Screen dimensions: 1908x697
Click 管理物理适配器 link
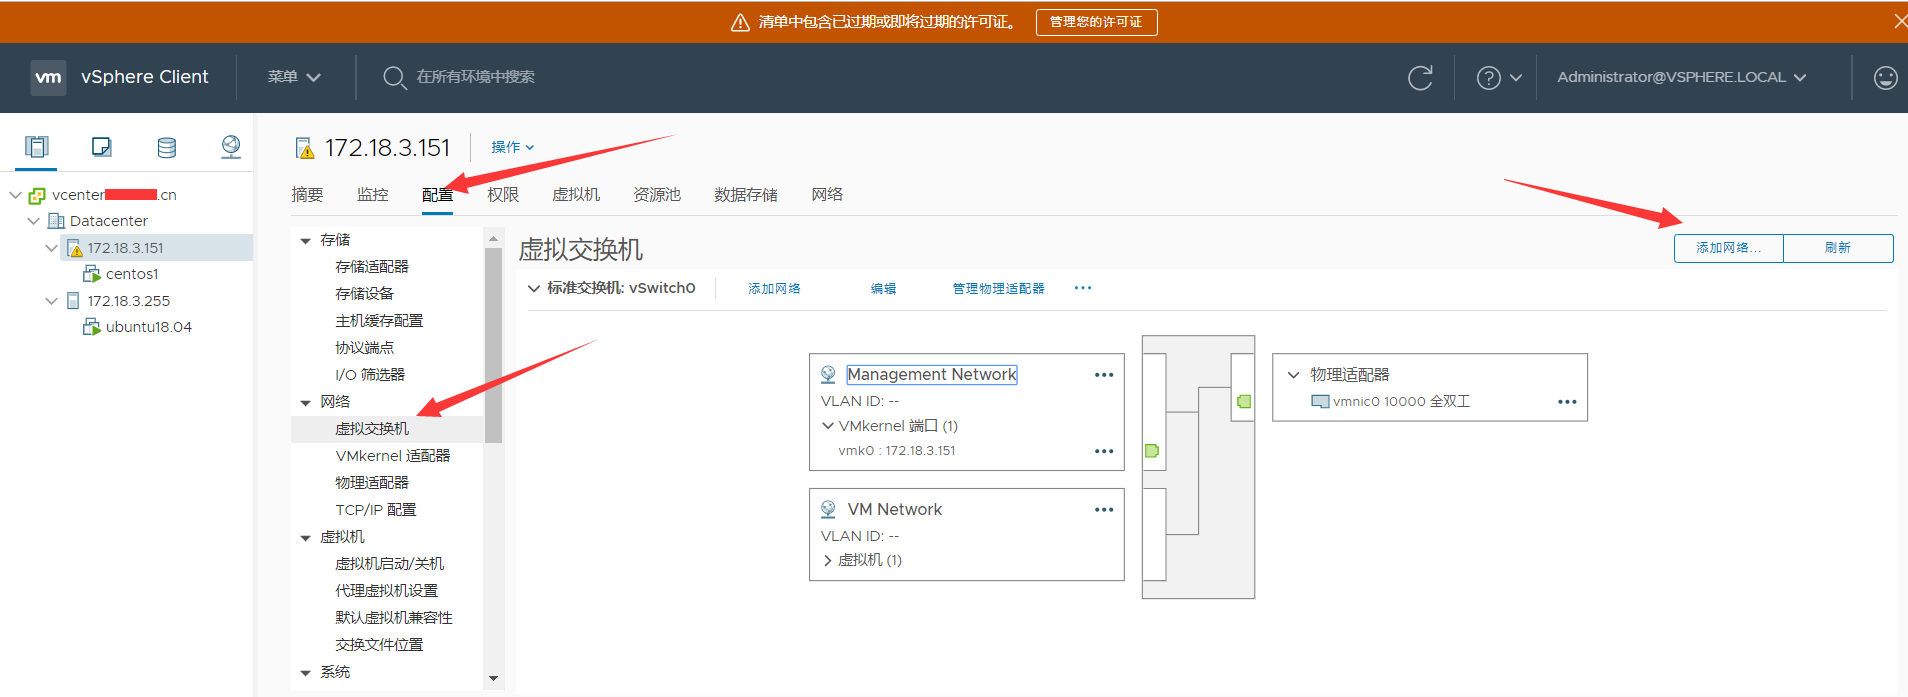(998, 288)
